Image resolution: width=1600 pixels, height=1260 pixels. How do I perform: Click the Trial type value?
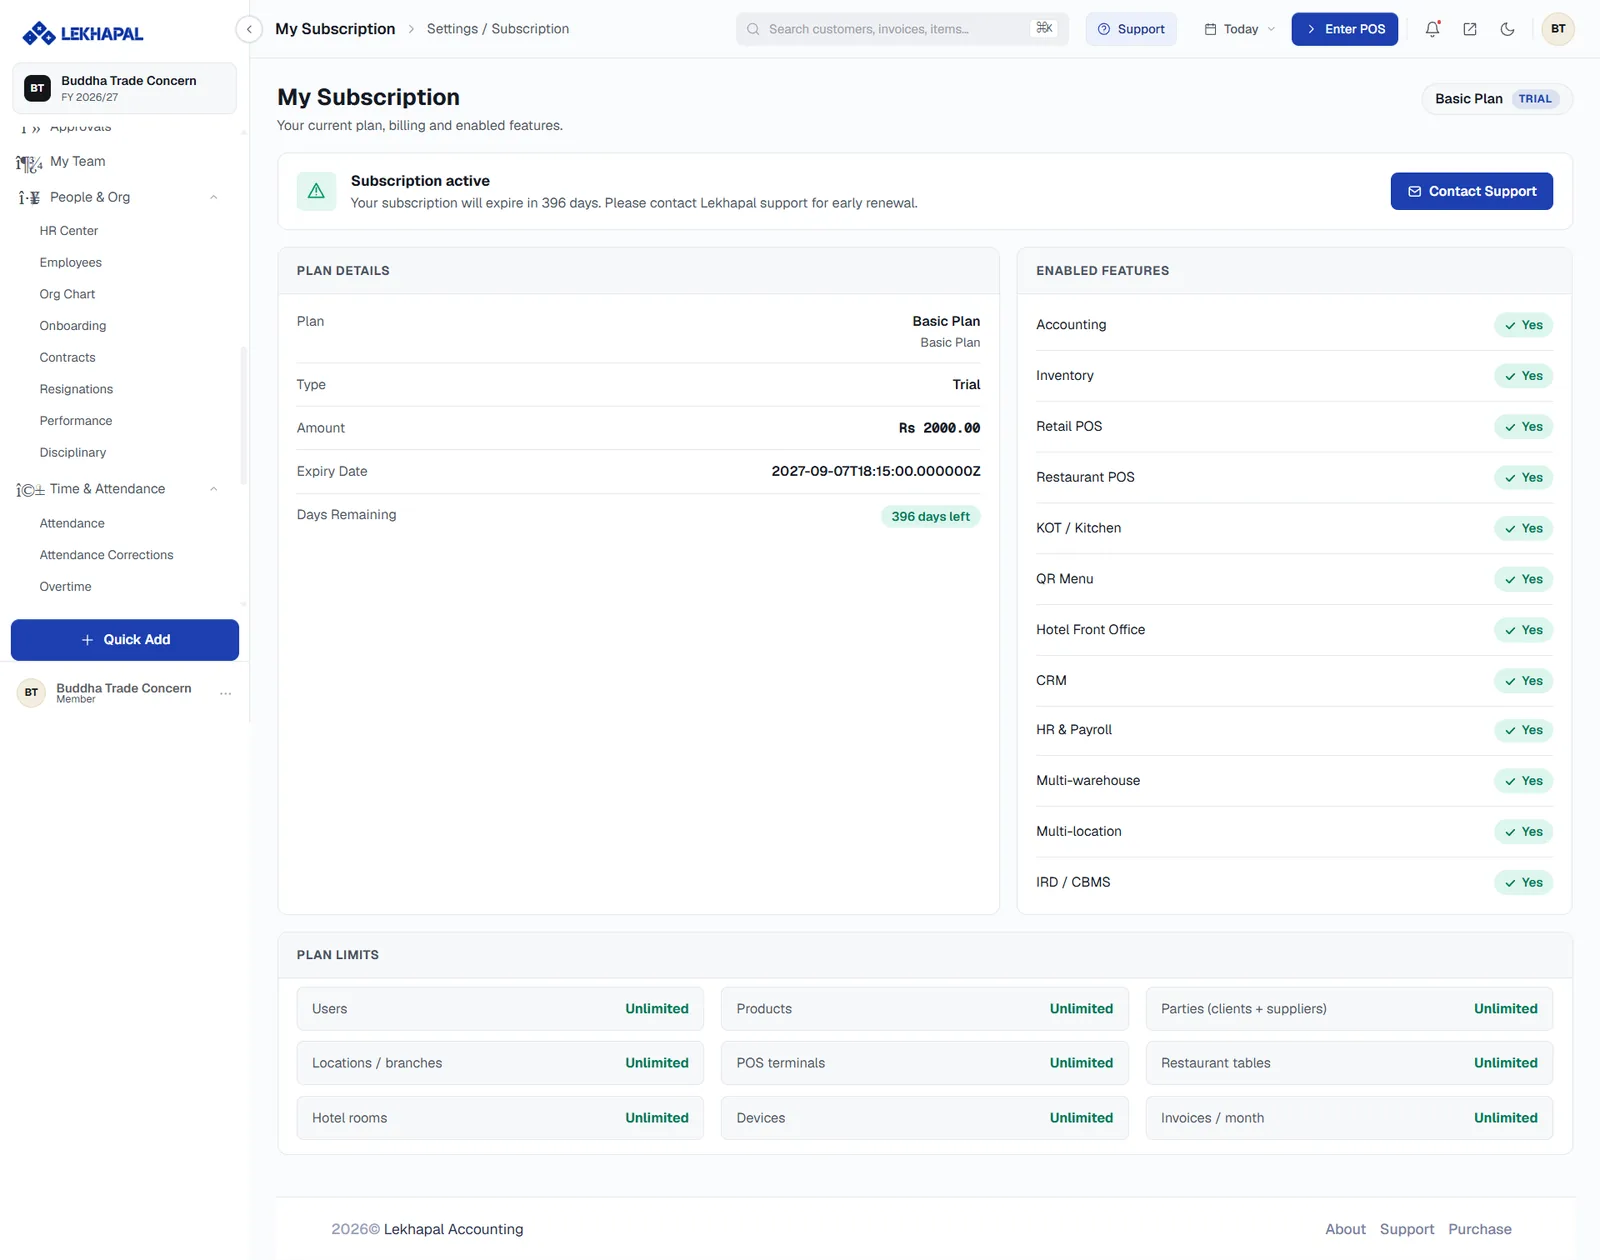coord(966,385)
